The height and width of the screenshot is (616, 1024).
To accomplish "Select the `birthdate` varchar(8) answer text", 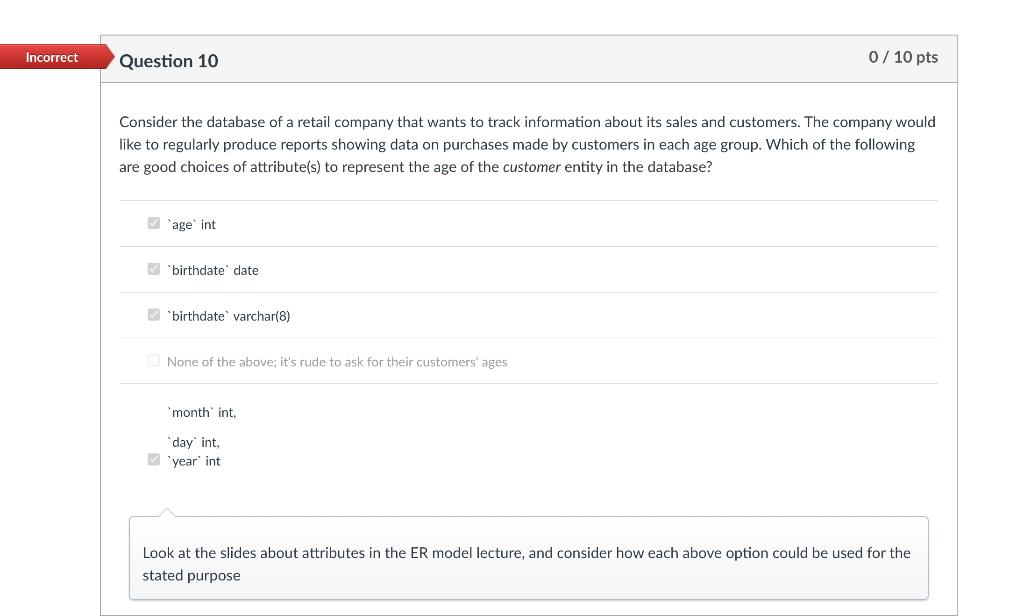I will [229, 317].
